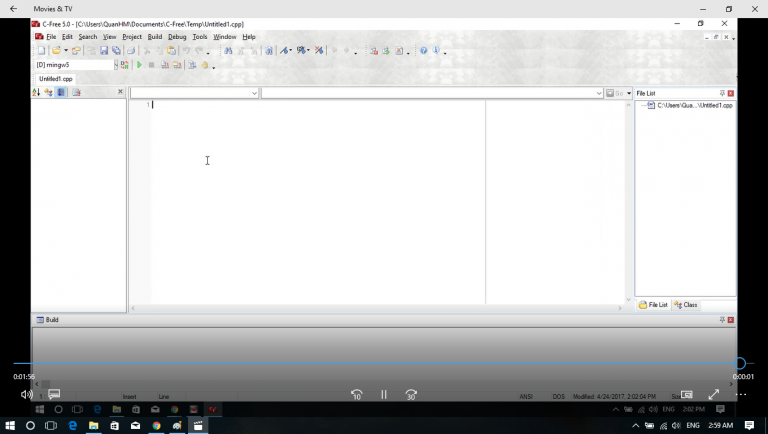Image resolution: width=768 pixels, height=434 pixels.
Task: Open the dropdown arrow beside the Open folder icon
Action: point(66,50)
